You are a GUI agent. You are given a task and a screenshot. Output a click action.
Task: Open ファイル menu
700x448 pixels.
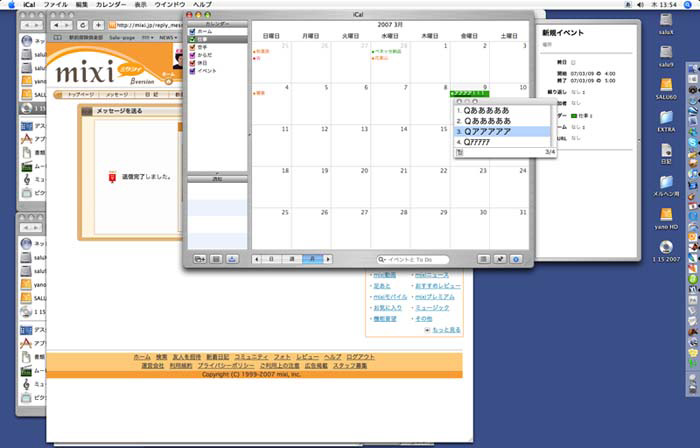coord(56,4)
